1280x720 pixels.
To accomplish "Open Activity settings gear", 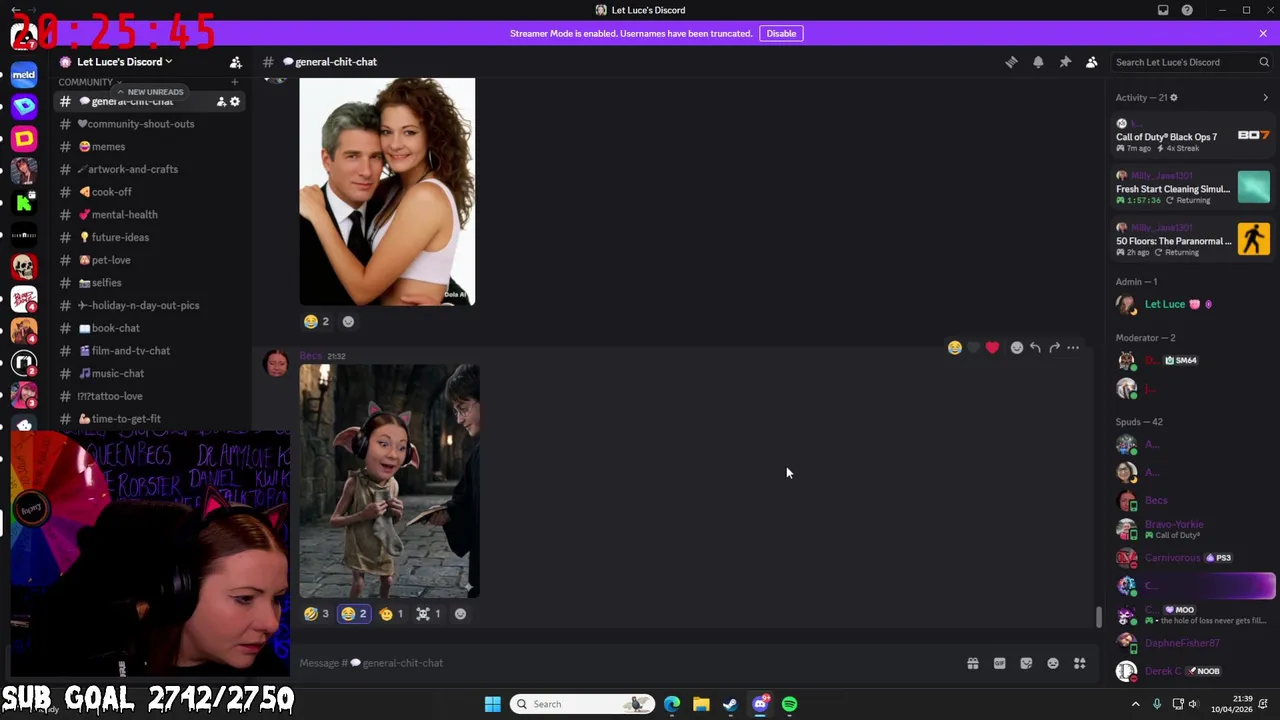I will pyautogui.click(x=1173, y=98).
